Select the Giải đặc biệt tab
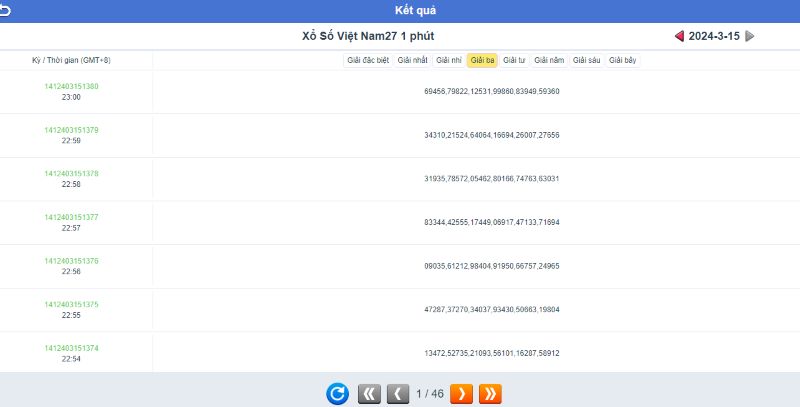The height and width of the screenshot is (407, 800). click(x=368, y=60)
